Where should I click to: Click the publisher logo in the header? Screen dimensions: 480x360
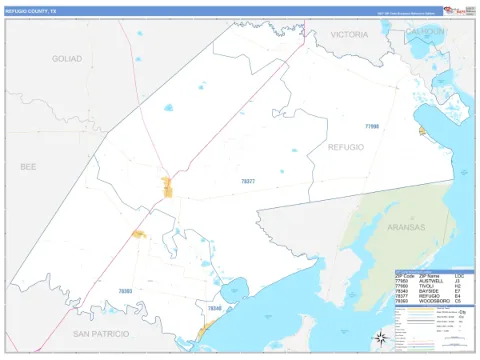454,10
